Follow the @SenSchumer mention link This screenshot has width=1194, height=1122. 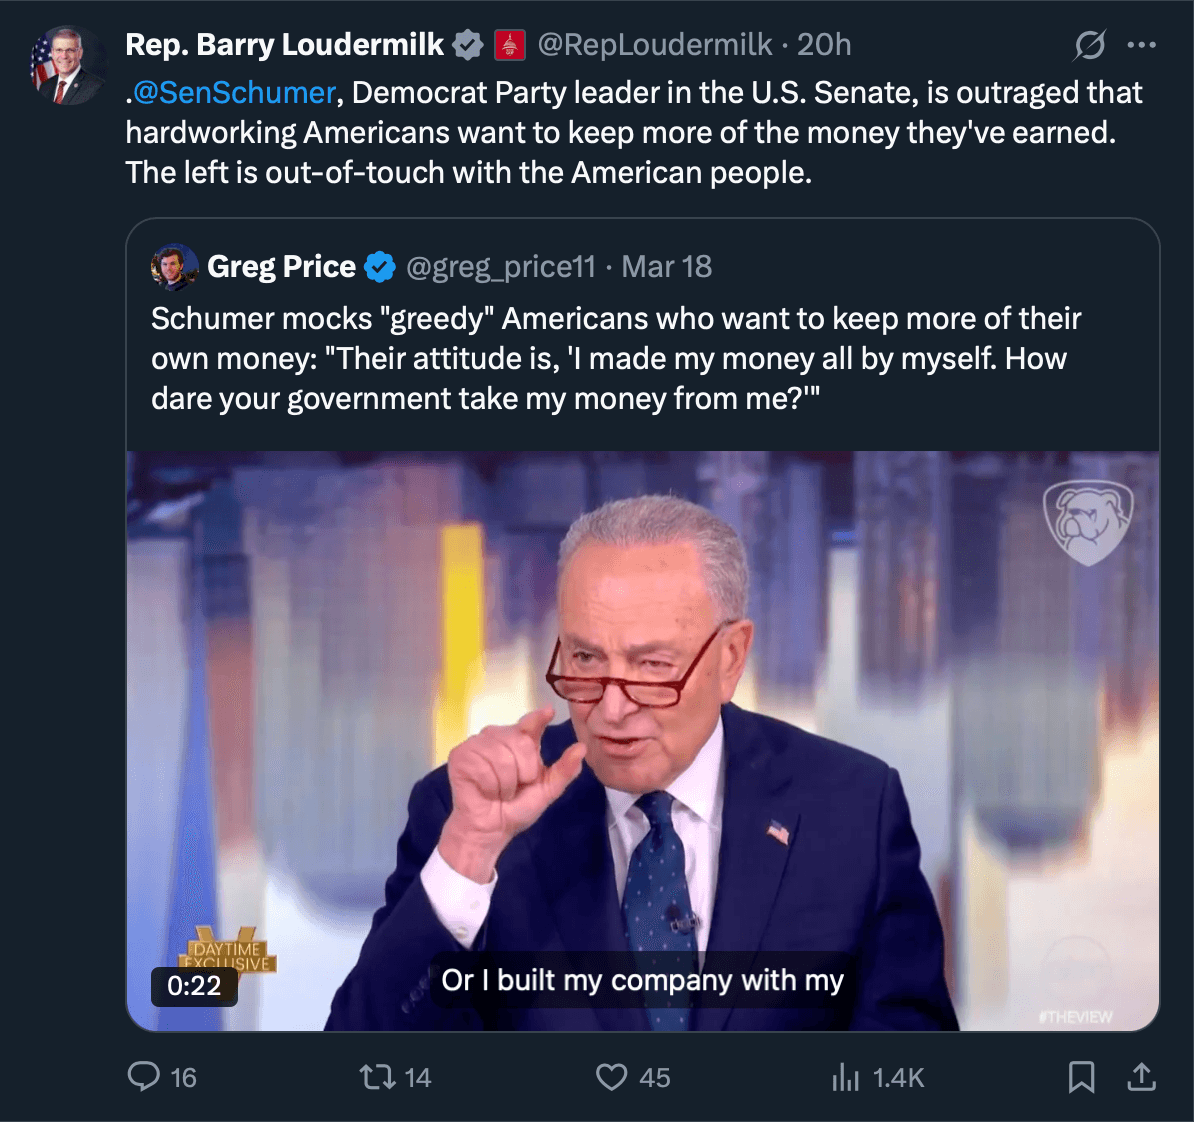[234, 93]
